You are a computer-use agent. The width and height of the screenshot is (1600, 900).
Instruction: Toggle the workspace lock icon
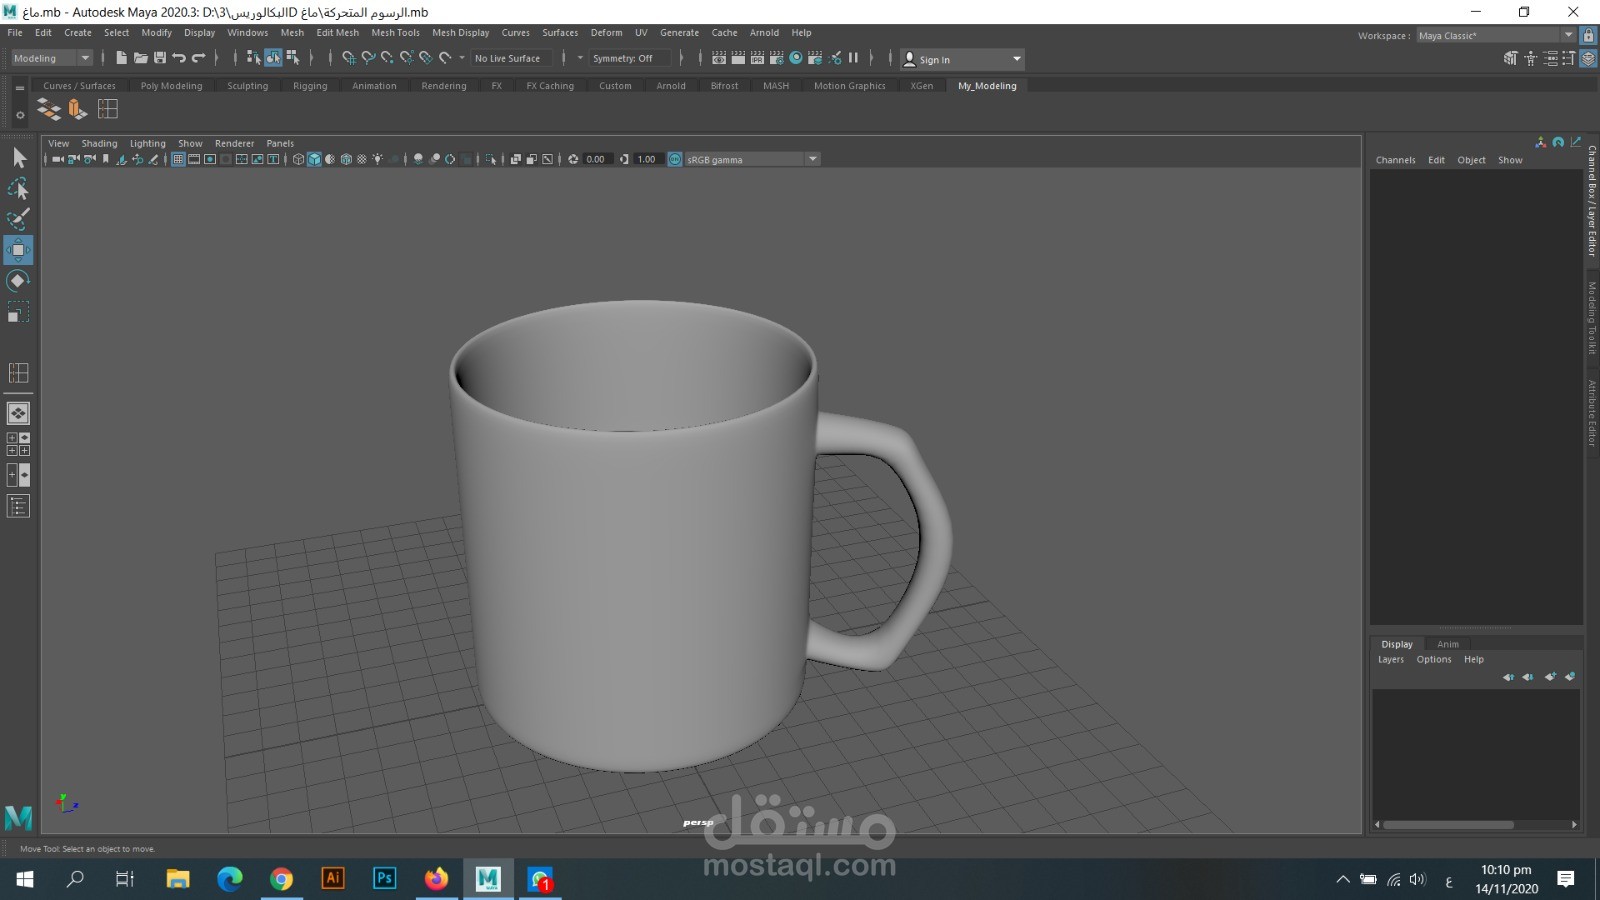point(1588,35)
